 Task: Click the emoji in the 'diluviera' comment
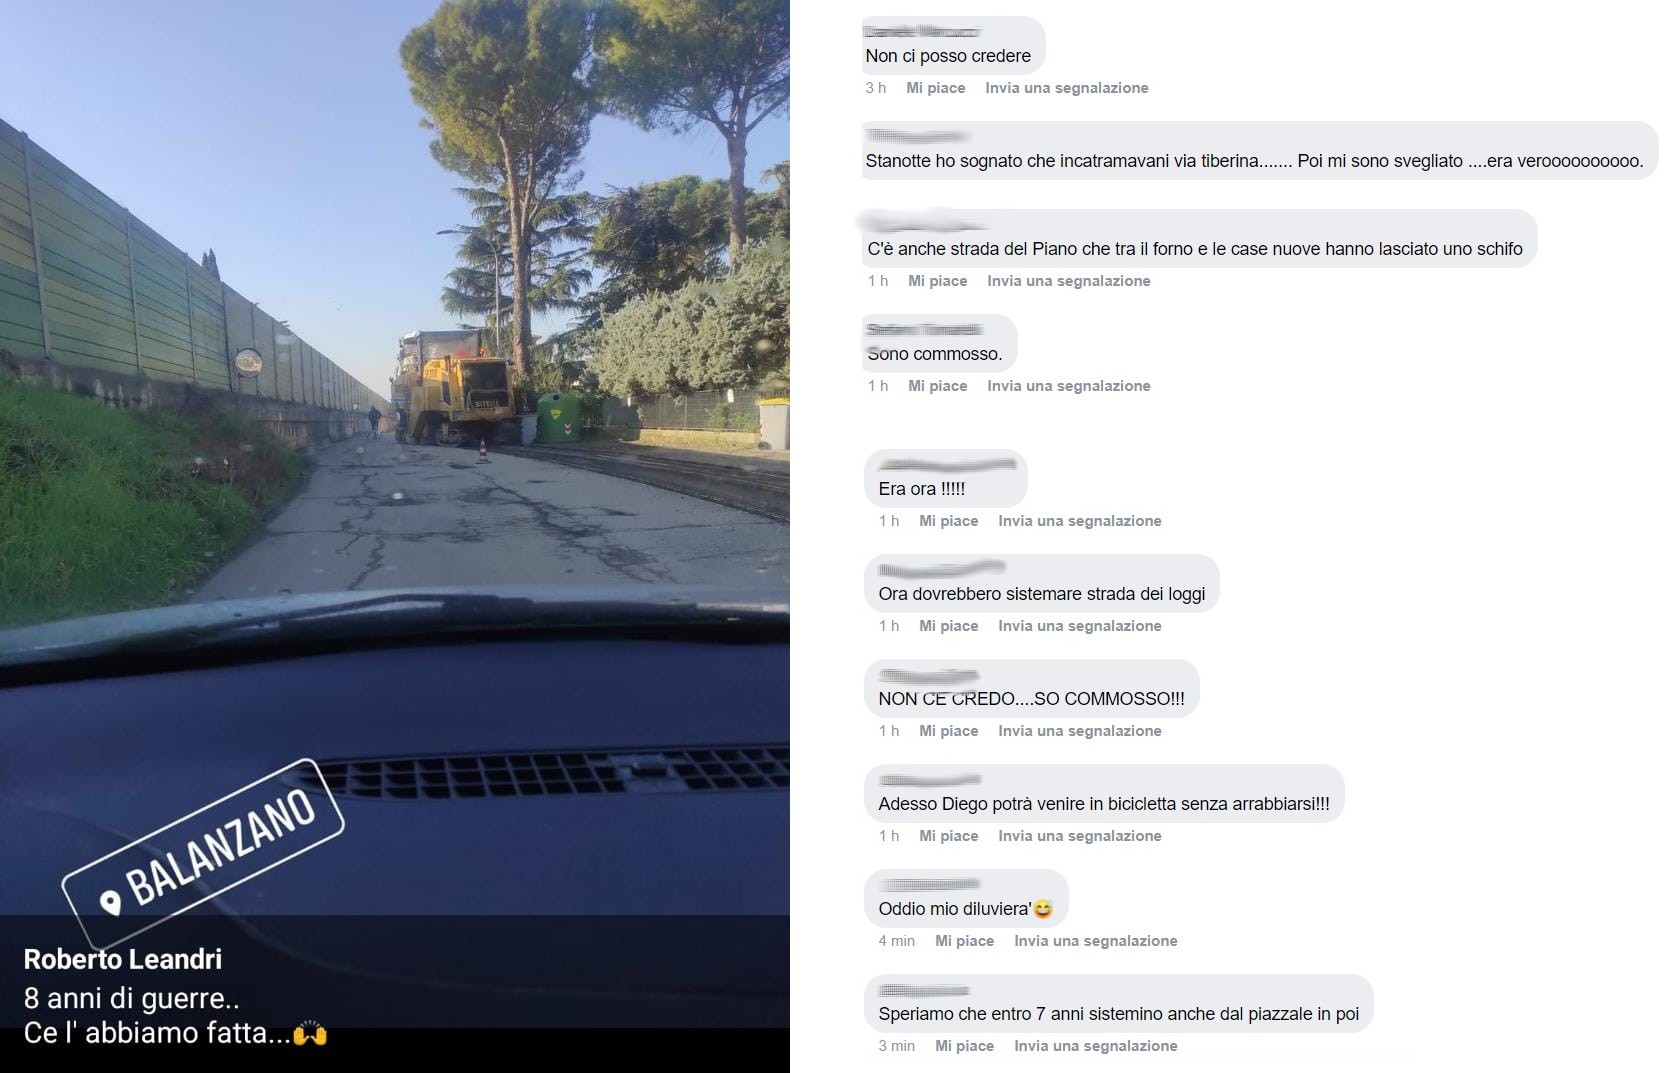[x=1043, y=909]
